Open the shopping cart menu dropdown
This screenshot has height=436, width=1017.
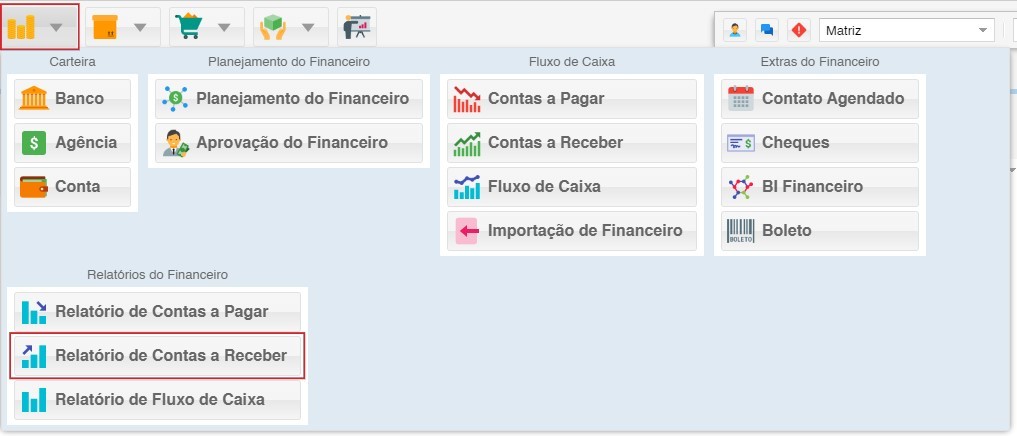(225, 27)
